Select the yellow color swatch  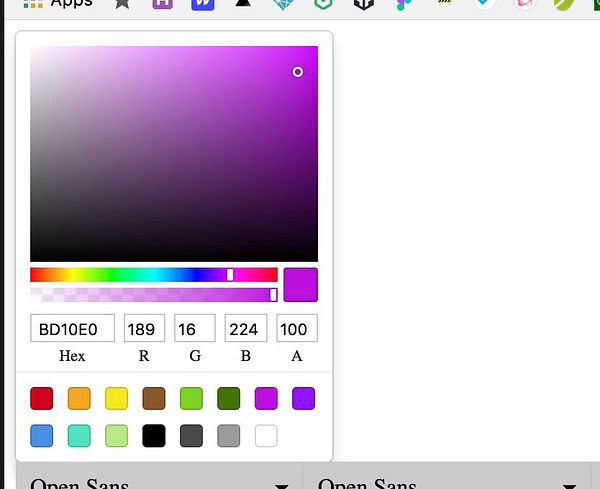tap(116, 398)
